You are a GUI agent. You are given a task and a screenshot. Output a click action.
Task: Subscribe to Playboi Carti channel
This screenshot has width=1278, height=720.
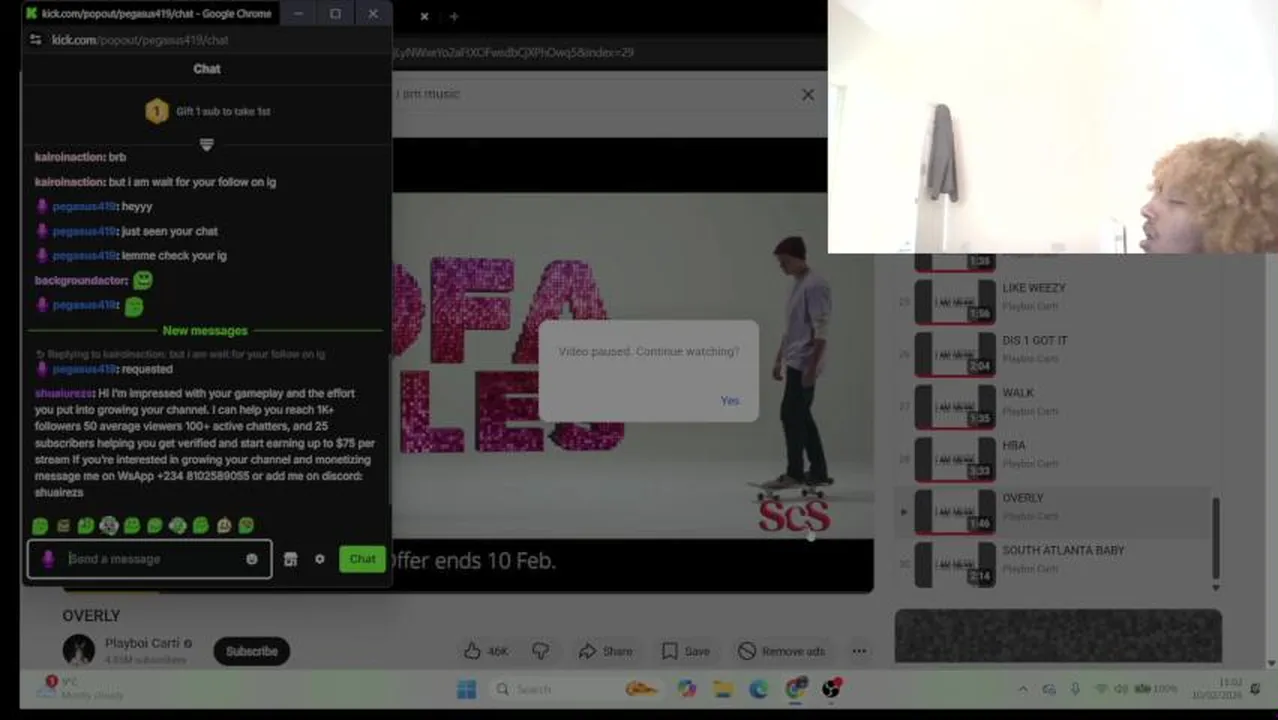pyautogui.click(x=251, y=651)
